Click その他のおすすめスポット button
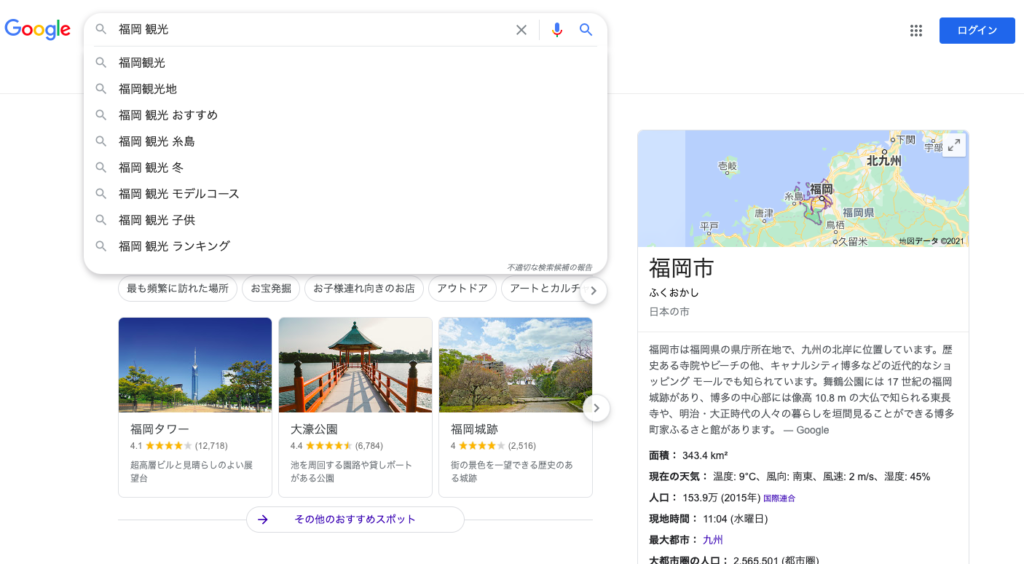Viewport: 1024px width, 564px height. [355, 520]
